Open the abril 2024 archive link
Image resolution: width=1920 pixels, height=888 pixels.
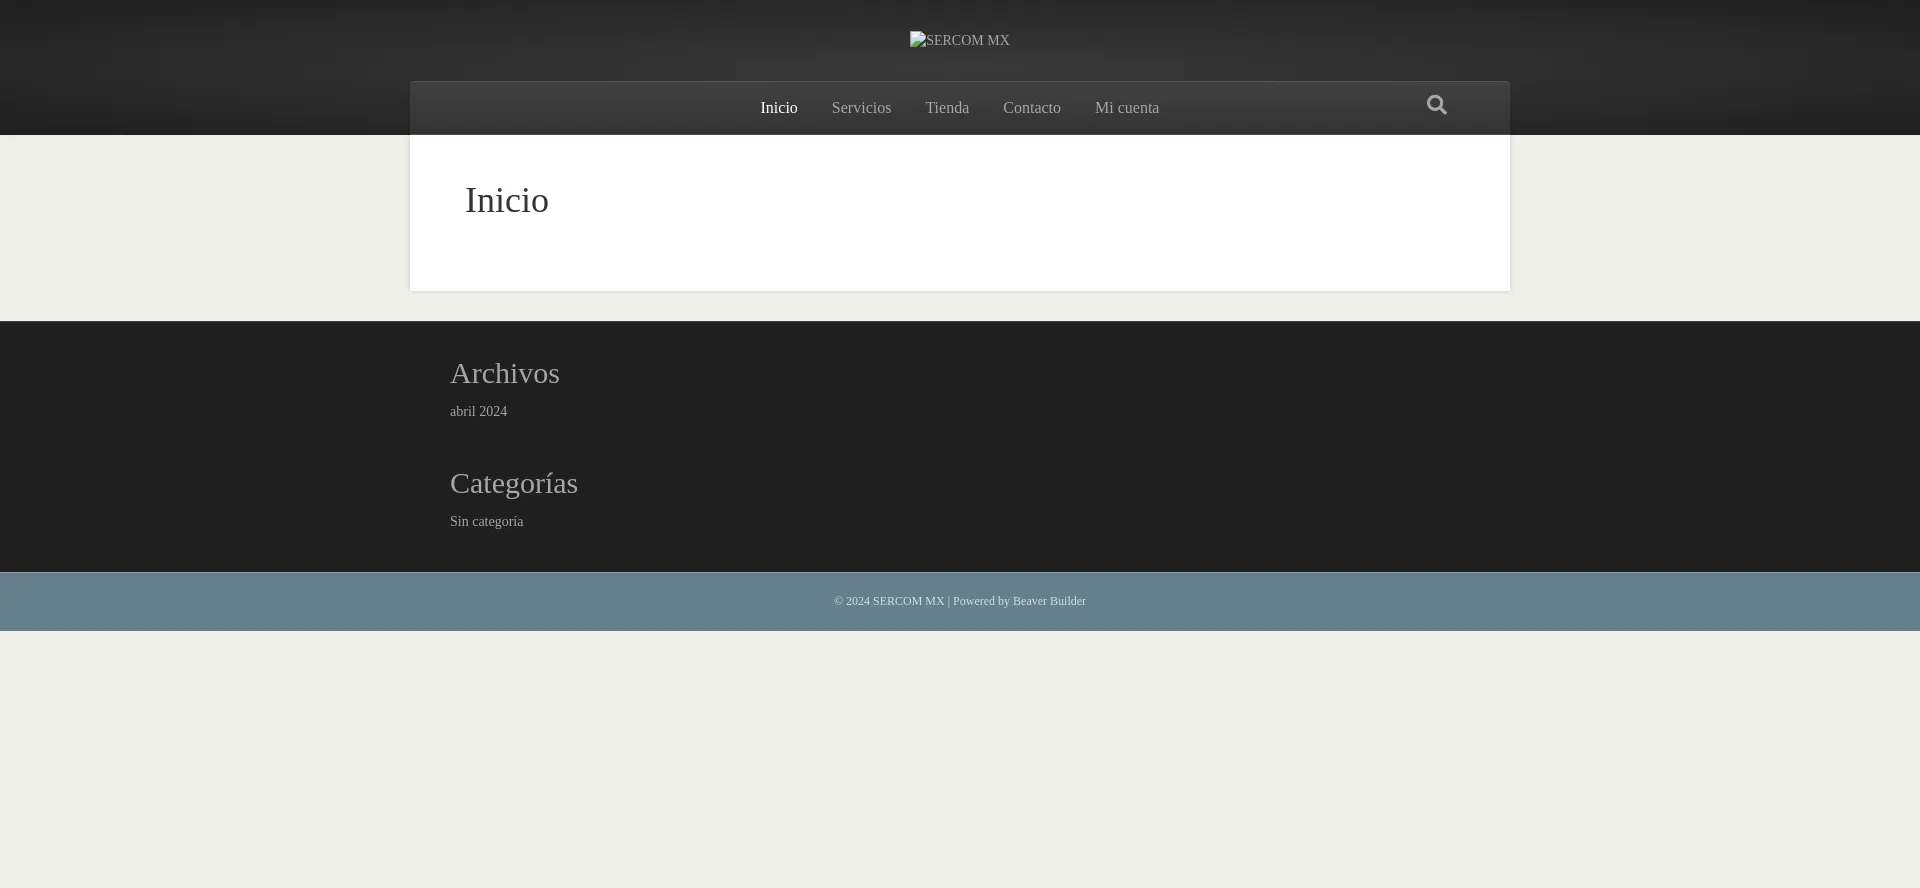(478, 412)
